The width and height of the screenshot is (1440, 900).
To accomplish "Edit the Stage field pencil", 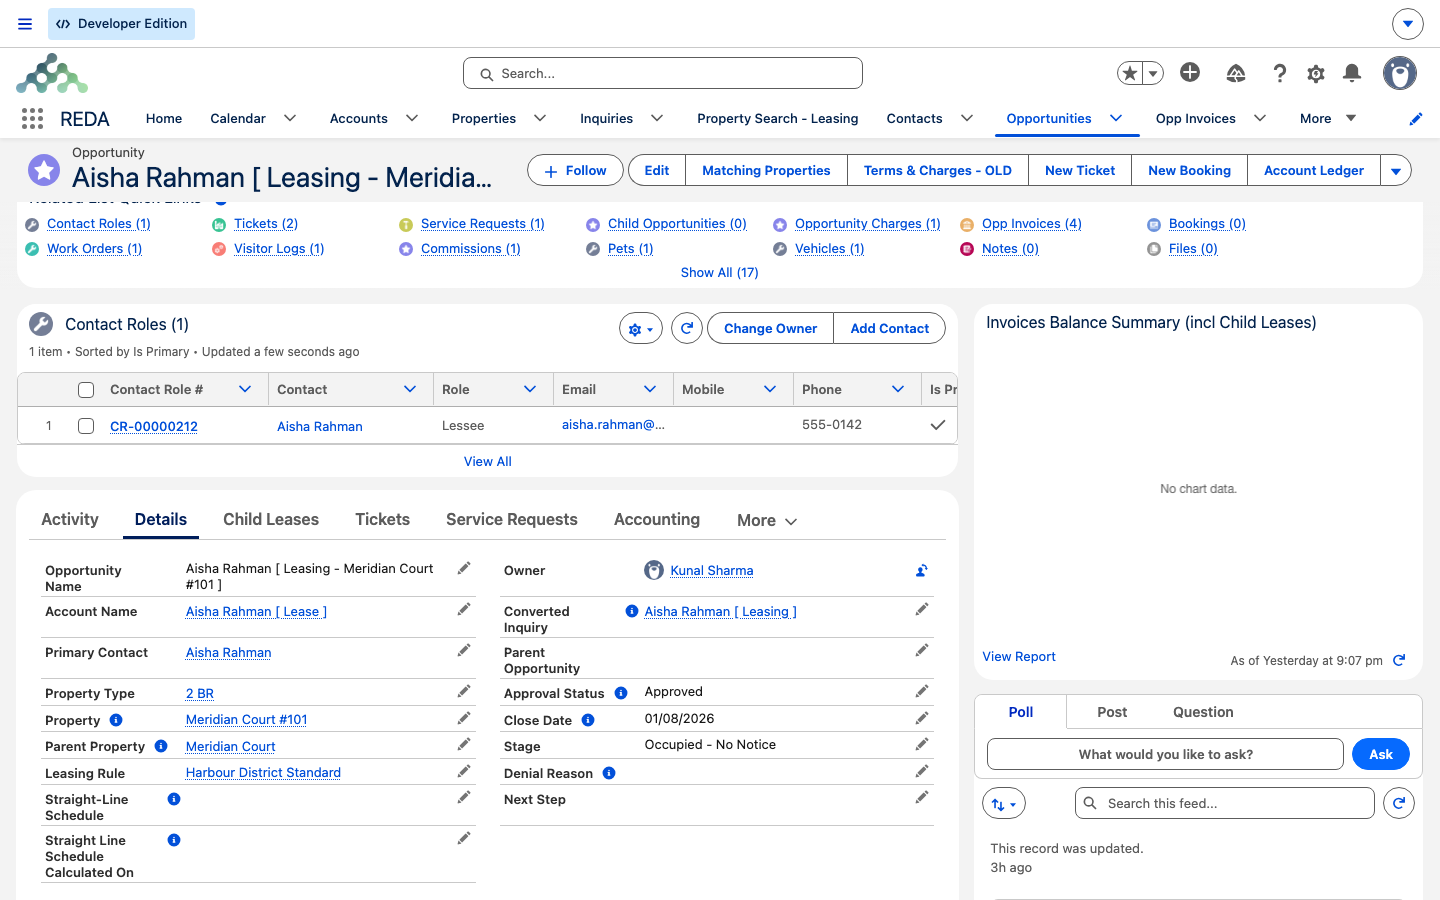I will click(922, 744).
